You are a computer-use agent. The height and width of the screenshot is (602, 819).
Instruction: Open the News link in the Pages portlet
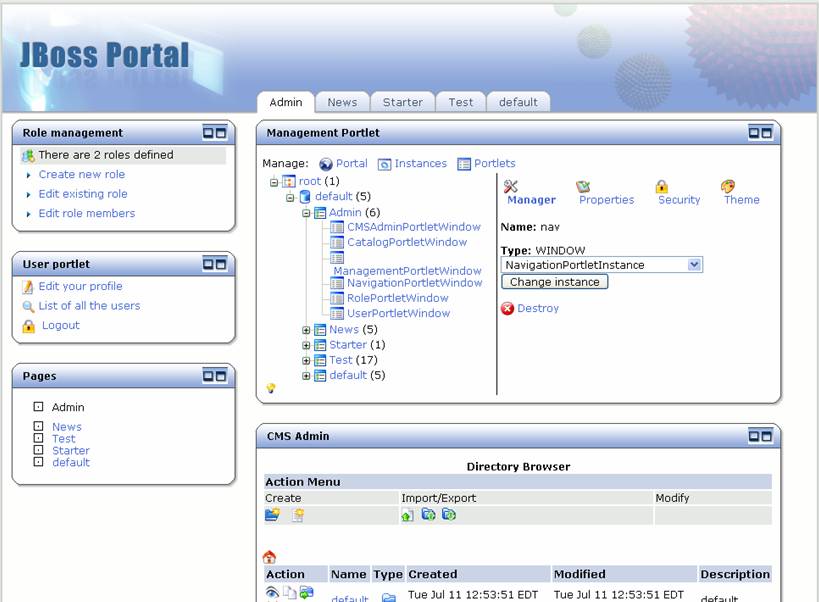[67, 427]
